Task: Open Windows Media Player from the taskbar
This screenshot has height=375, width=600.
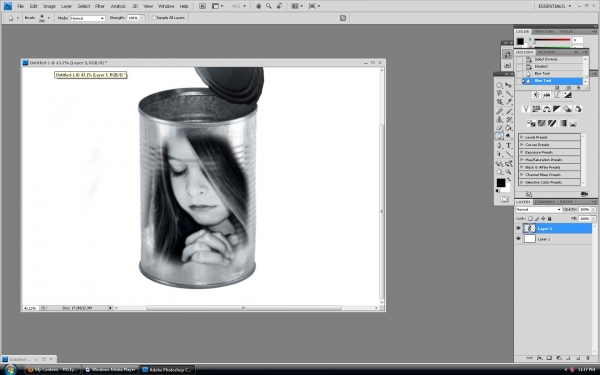Action: coord(111,370)
